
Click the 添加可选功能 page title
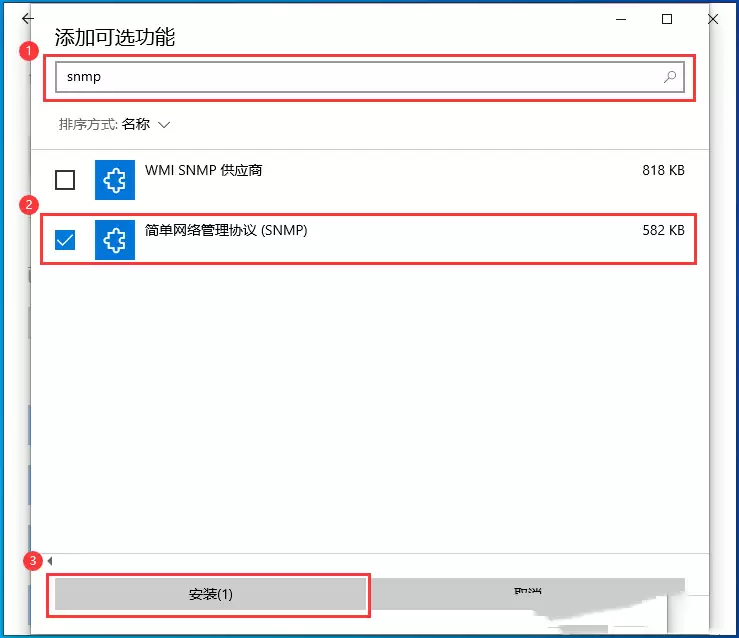(115, 37)
